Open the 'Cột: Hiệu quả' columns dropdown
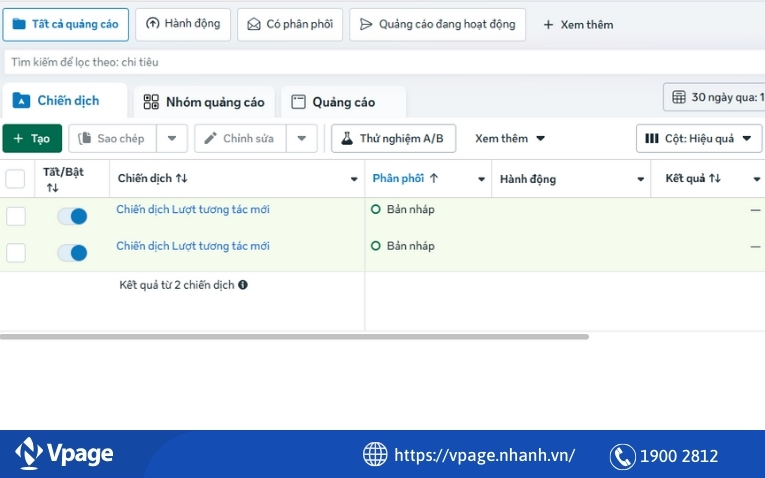 point(699,139)
